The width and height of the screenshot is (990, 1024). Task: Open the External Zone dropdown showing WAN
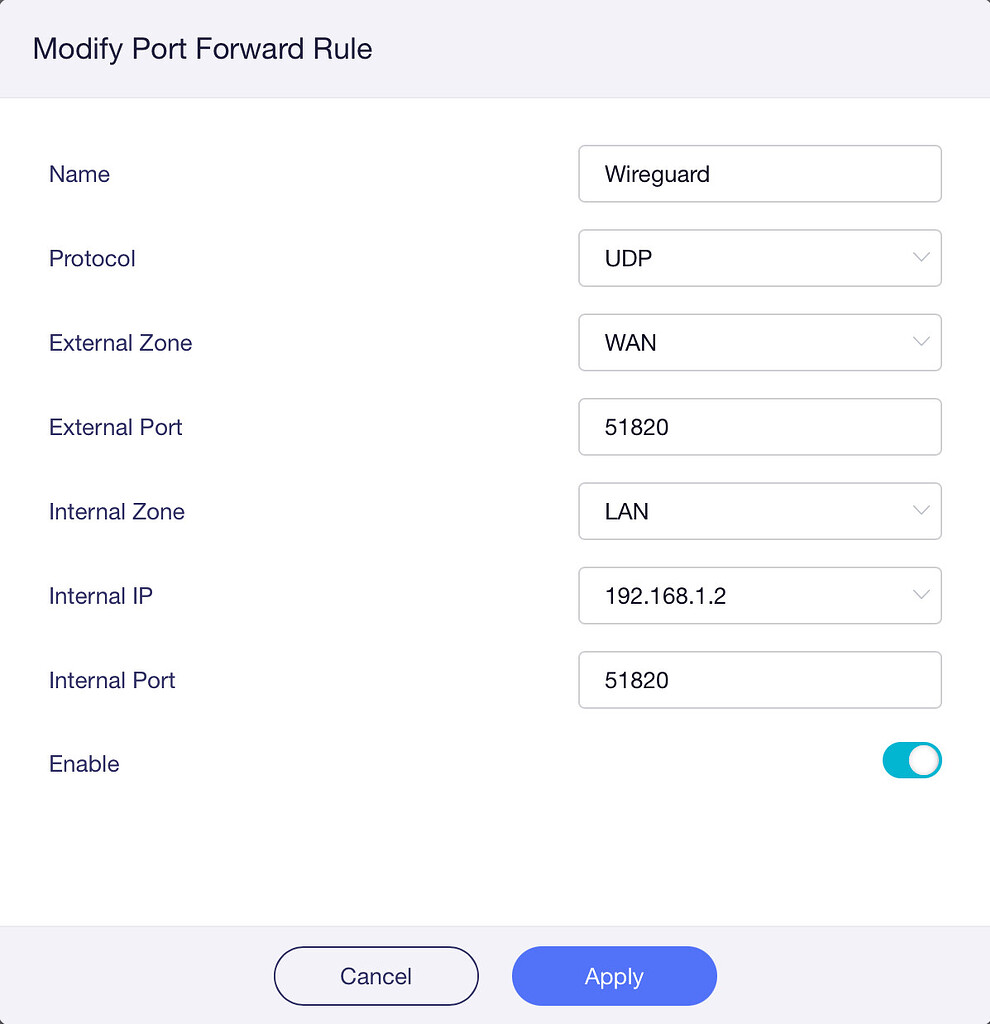tap(759, 343)
